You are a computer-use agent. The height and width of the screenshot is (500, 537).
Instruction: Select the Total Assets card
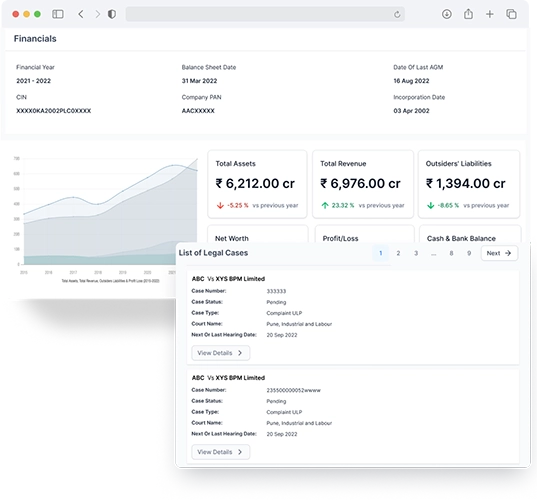pyautogui.click(x=257, y=184)
